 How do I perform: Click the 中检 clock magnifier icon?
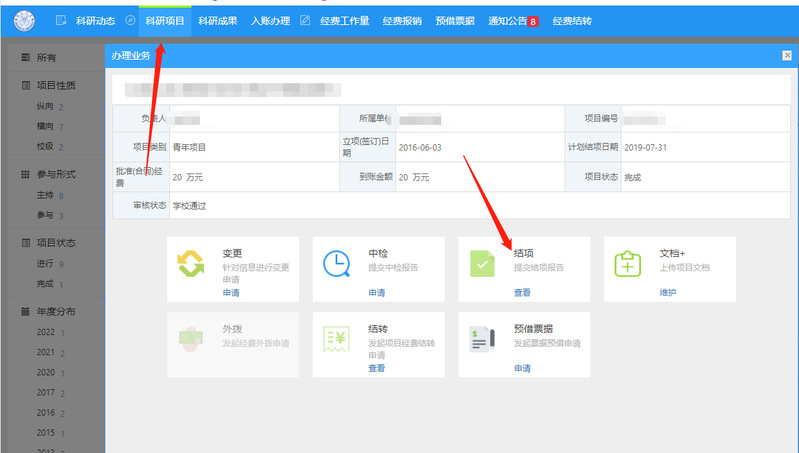click(337, 264)
